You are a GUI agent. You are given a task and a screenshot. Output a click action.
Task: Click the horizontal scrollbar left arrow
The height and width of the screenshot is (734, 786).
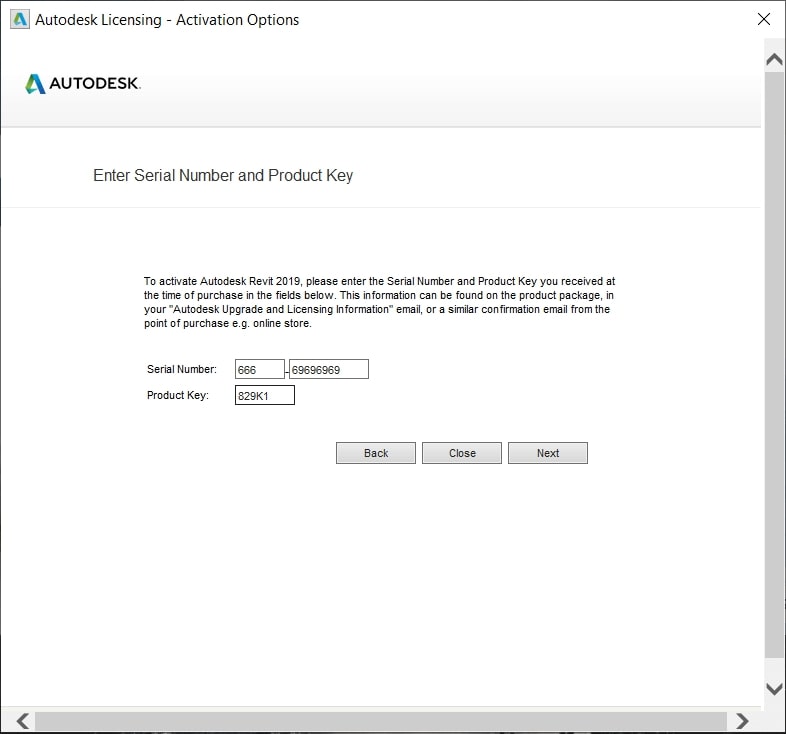(21, 720)
